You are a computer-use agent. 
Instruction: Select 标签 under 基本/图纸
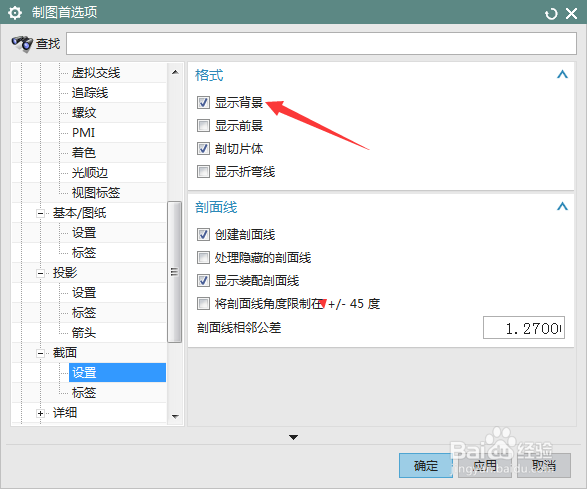point(84,253)
